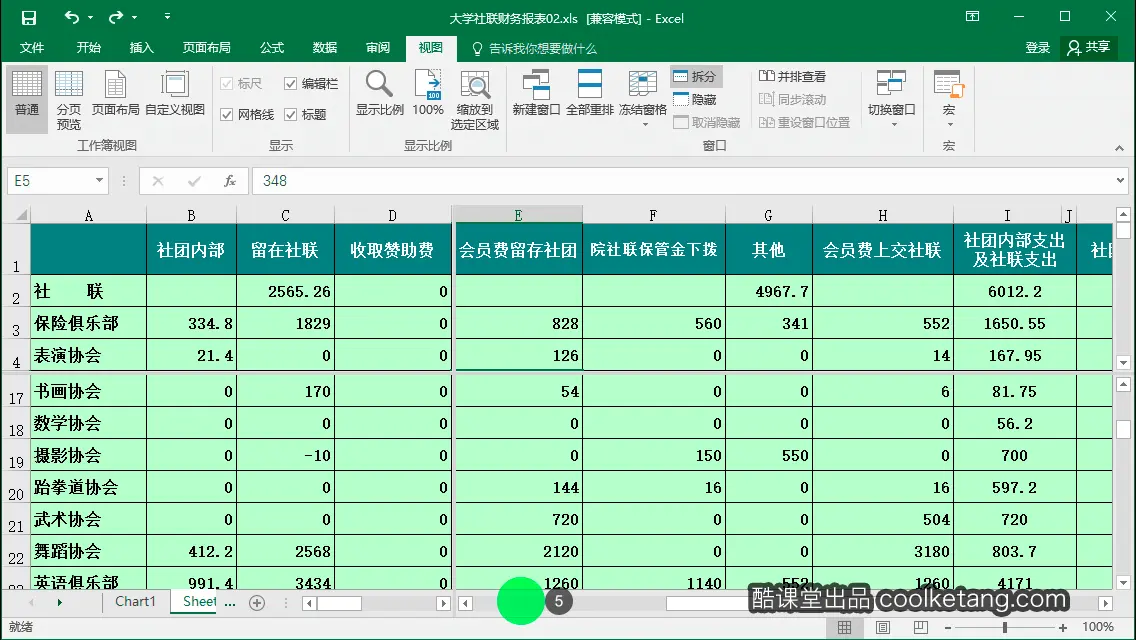1136x640 pixels.
Task: Open the Review (审阅) tab
Action: coord(377,48)
